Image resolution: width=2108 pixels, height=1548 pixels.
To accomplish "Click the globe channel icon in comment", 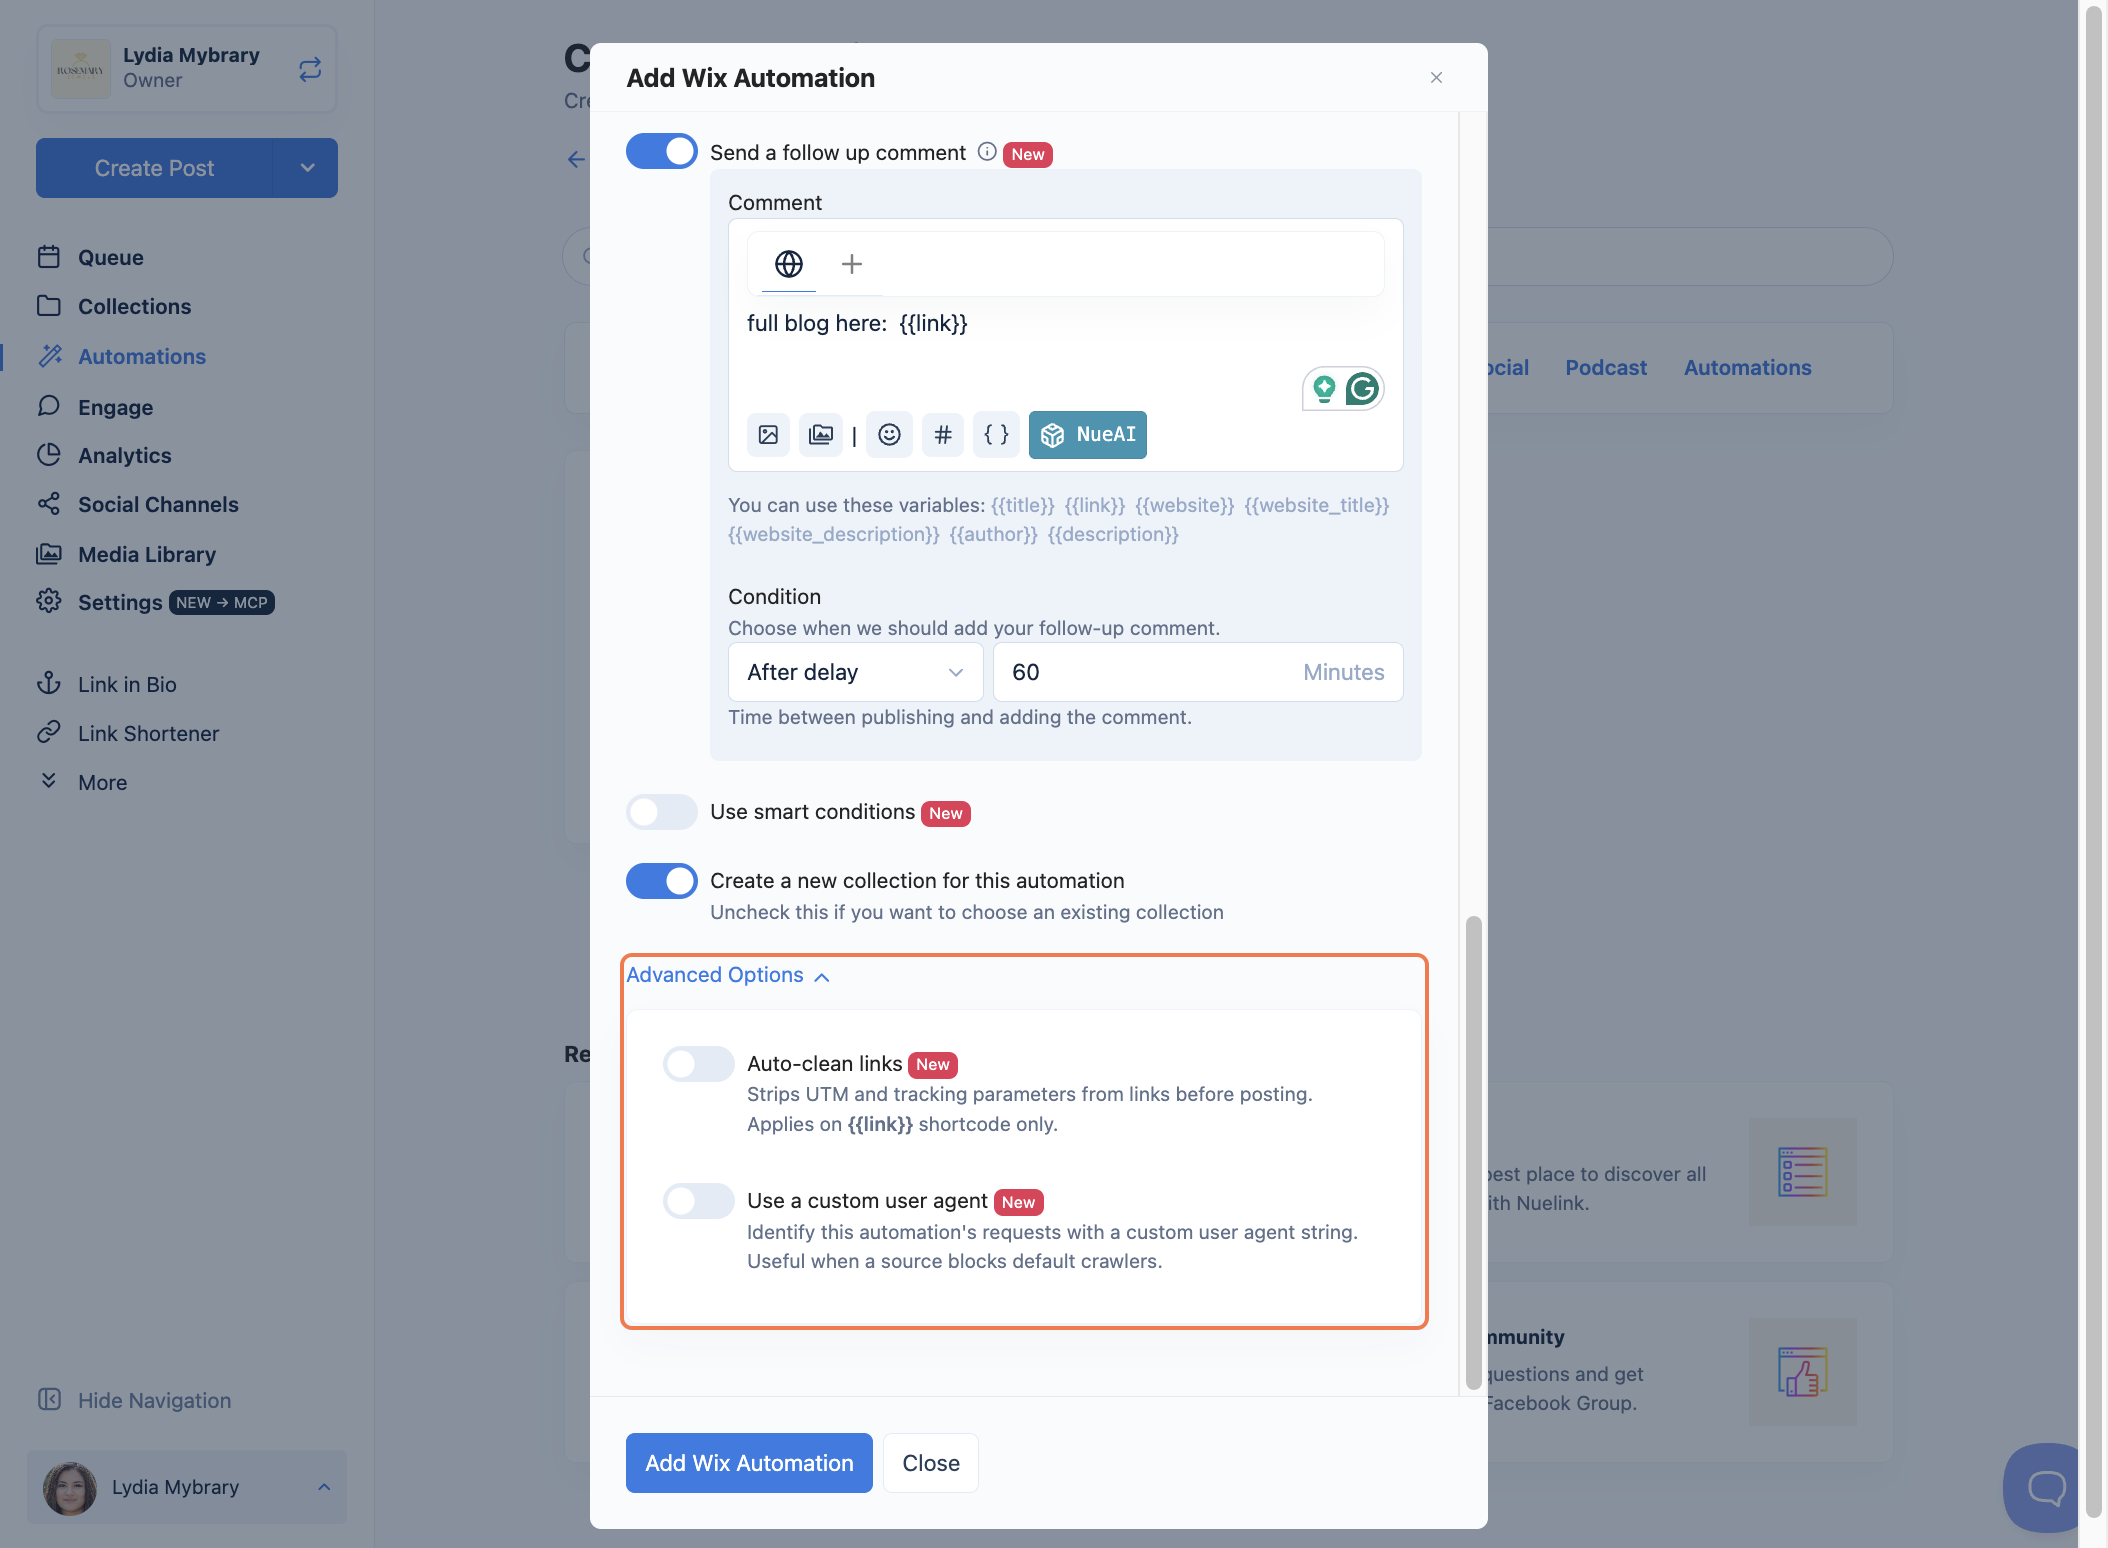I will click(x=789, y=264).
